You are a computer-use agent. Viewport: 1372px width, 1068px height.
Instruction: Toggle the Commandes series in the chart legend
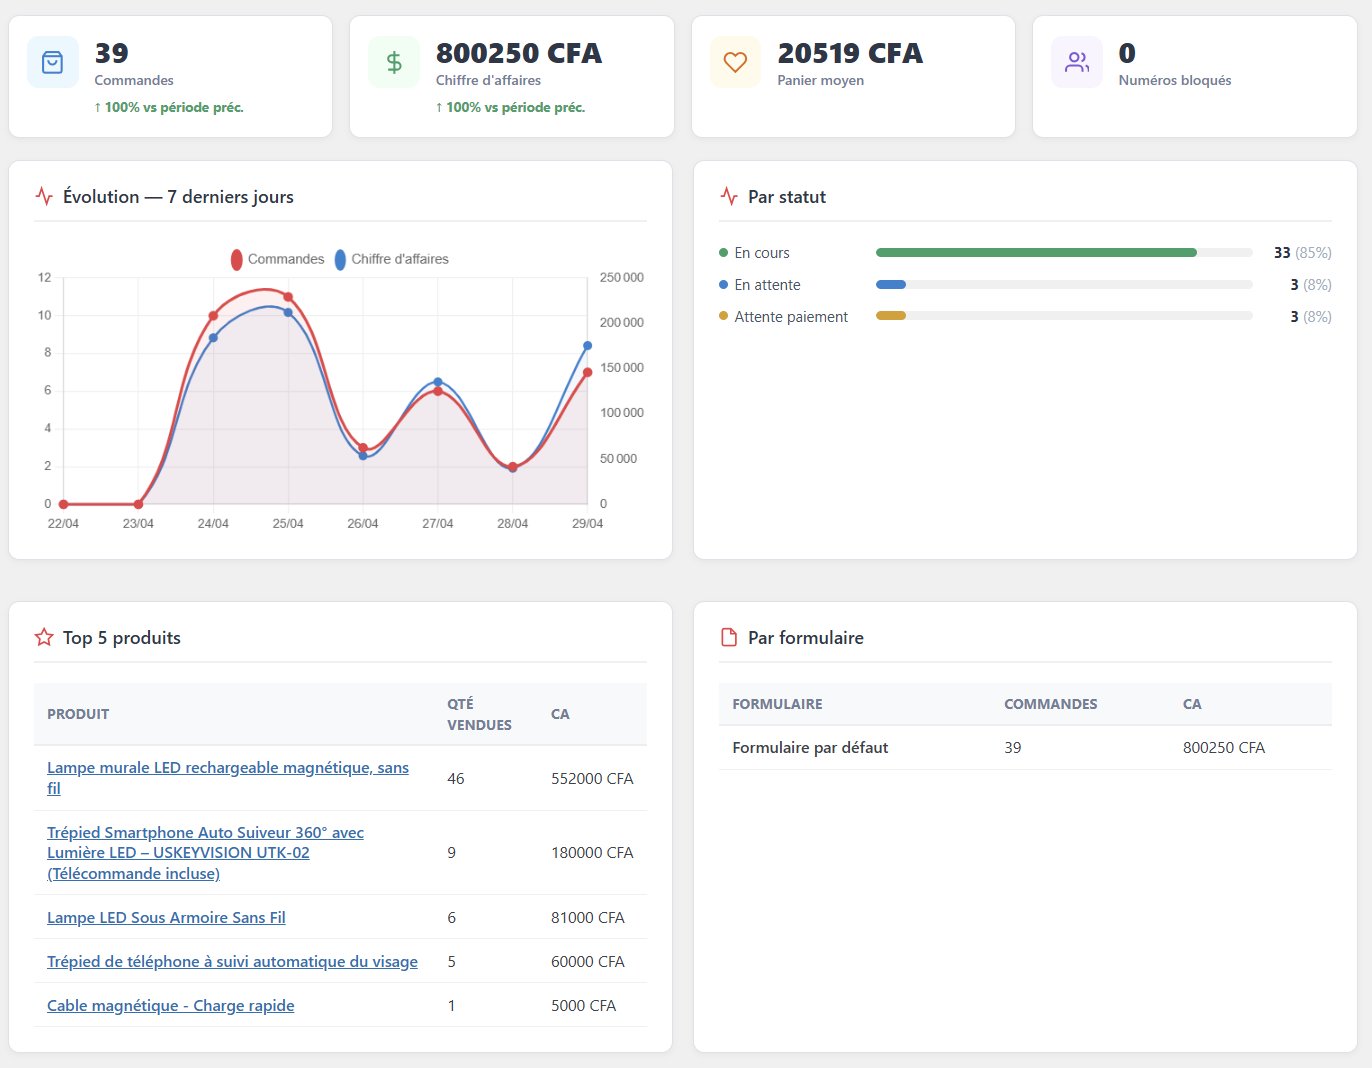(x=277, y=258)
